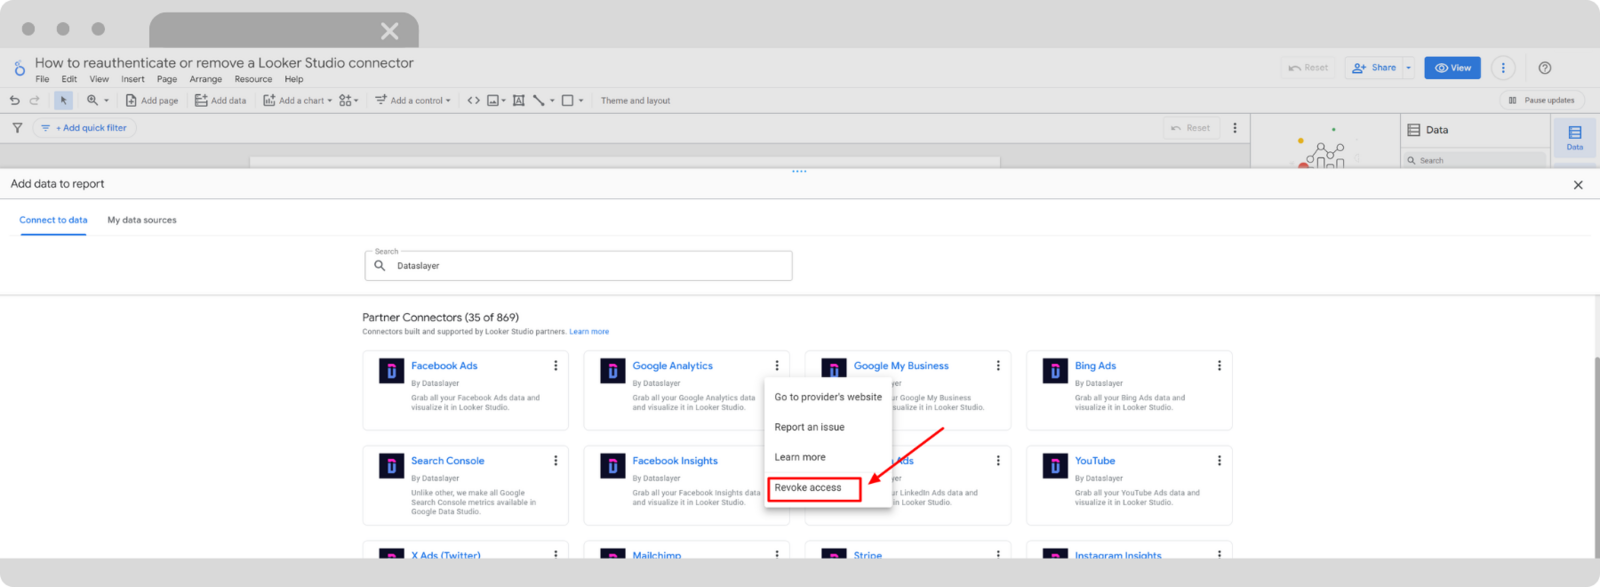1600x587 pixels.
Task: Open Google Analytics card options menu
Action: tap(777, 366)
